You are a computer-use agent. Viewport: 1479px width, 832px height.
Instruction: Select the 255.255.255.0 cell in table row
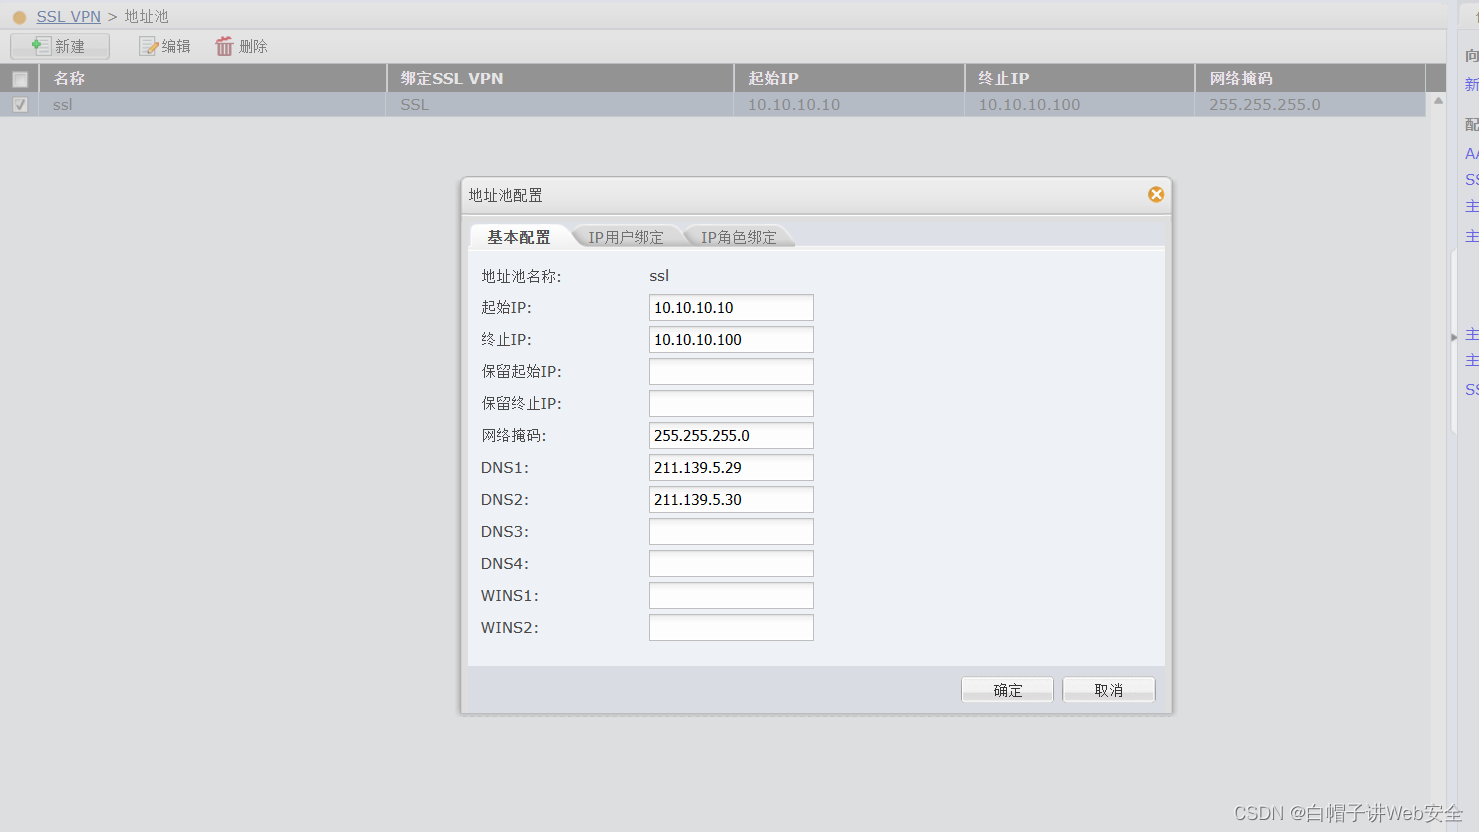[1310, 105]
